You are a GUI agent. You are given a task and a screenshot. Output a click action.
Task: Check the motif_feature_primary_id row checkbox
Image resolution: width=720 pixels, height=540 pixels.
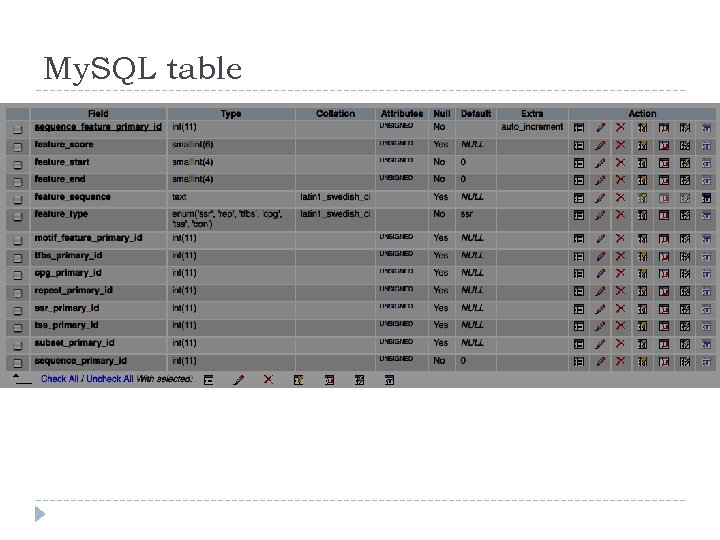point(17,240)
